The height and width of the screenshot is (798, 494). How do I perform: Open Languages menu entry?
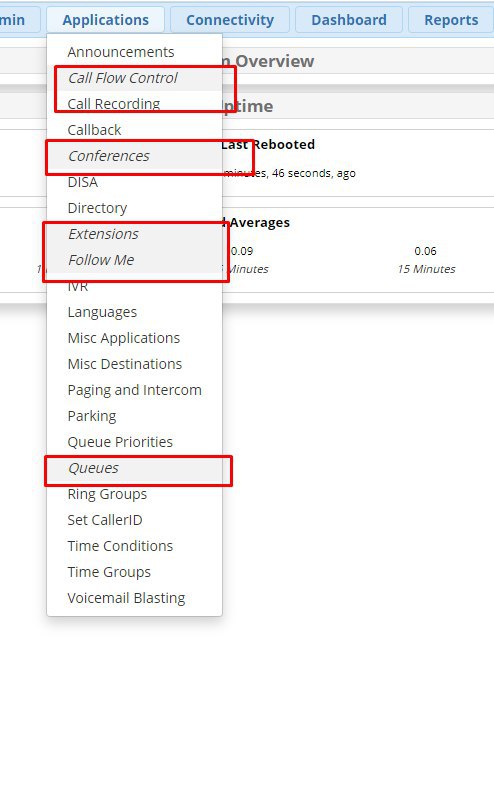[134, 312]
